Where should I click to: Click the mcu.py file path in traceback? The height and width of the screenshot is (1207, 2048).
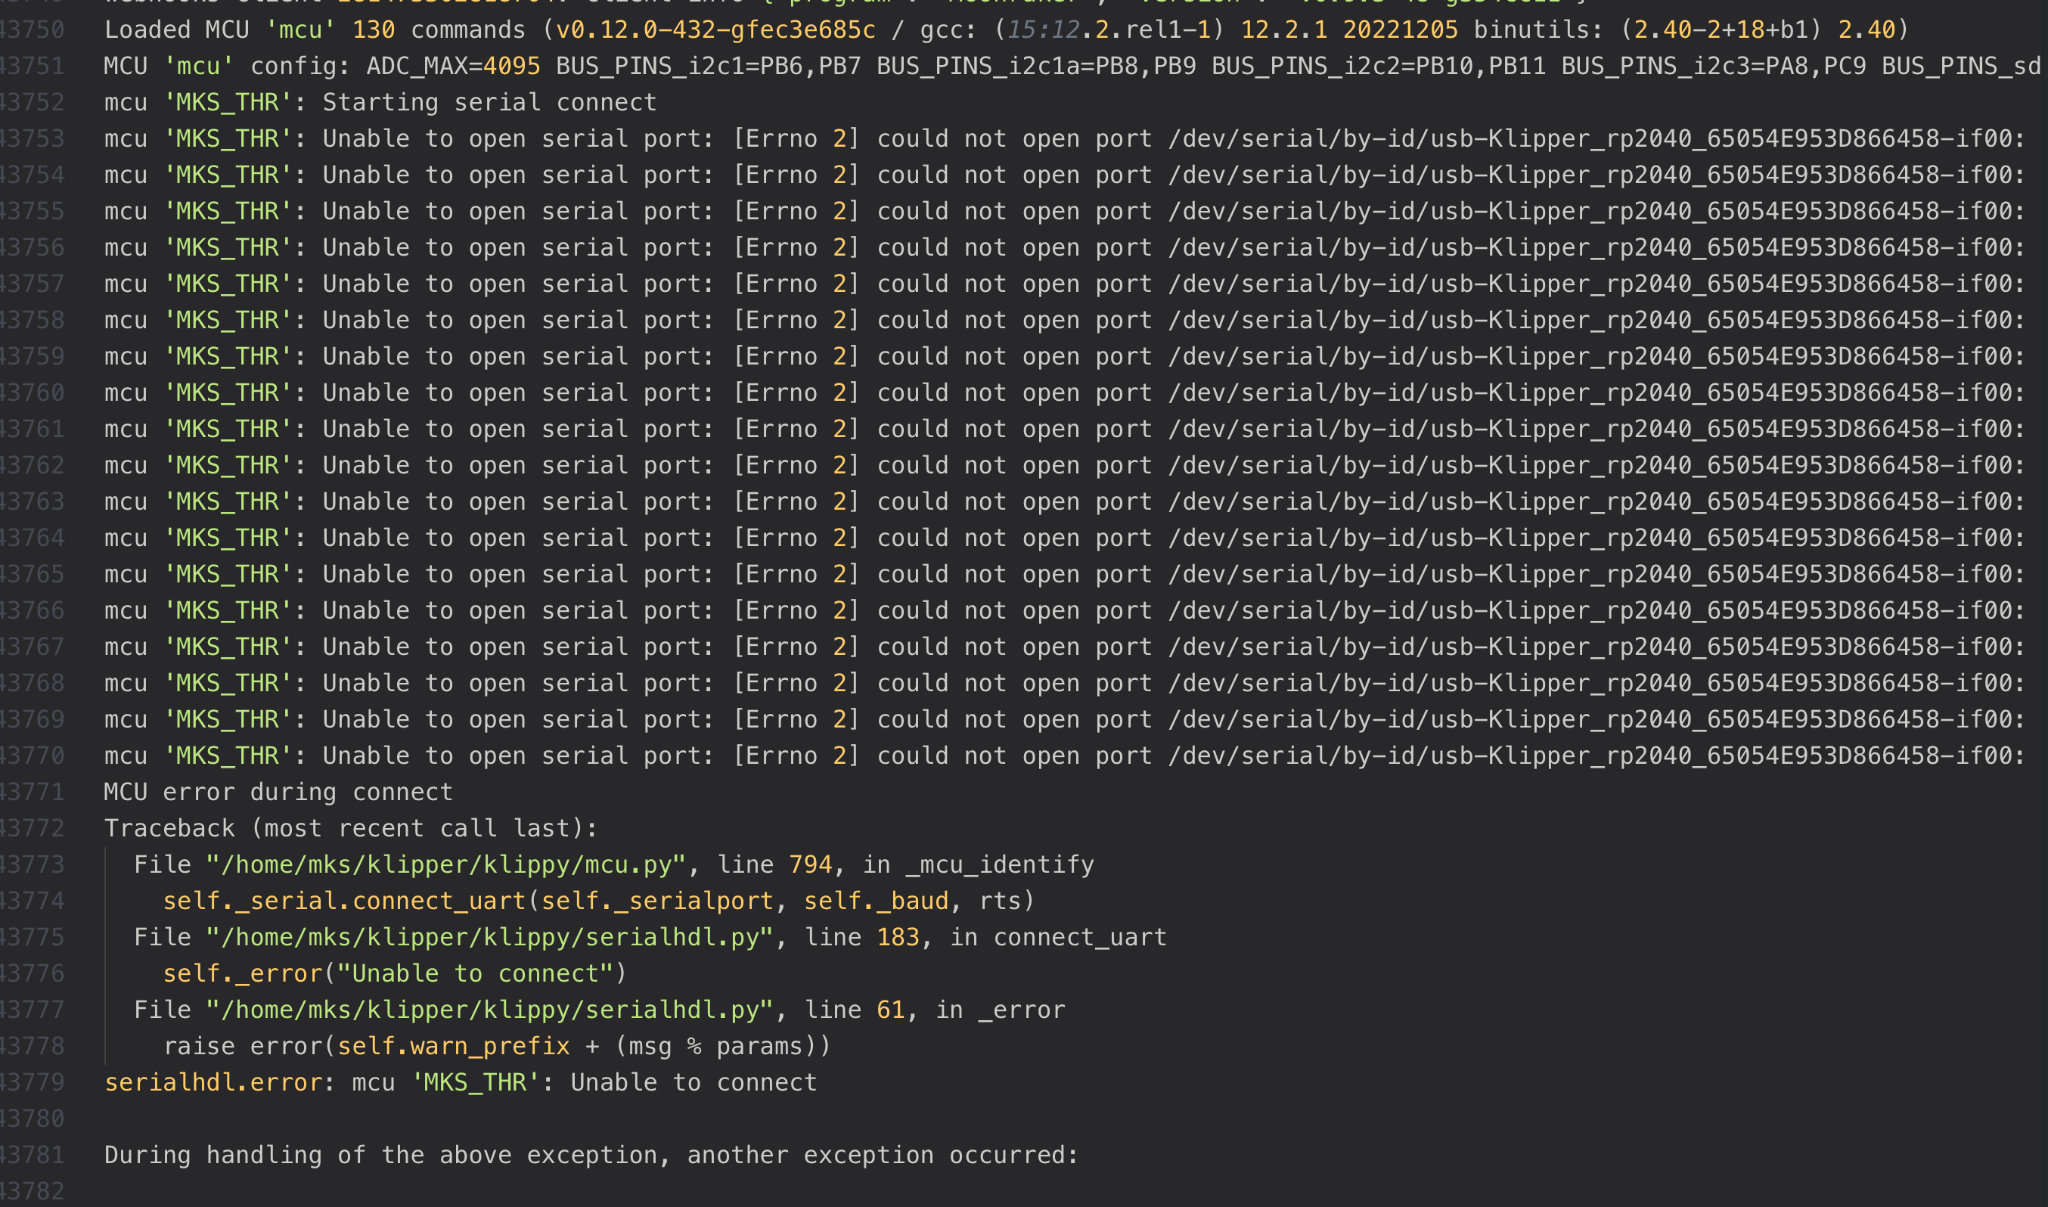[445, 864]
